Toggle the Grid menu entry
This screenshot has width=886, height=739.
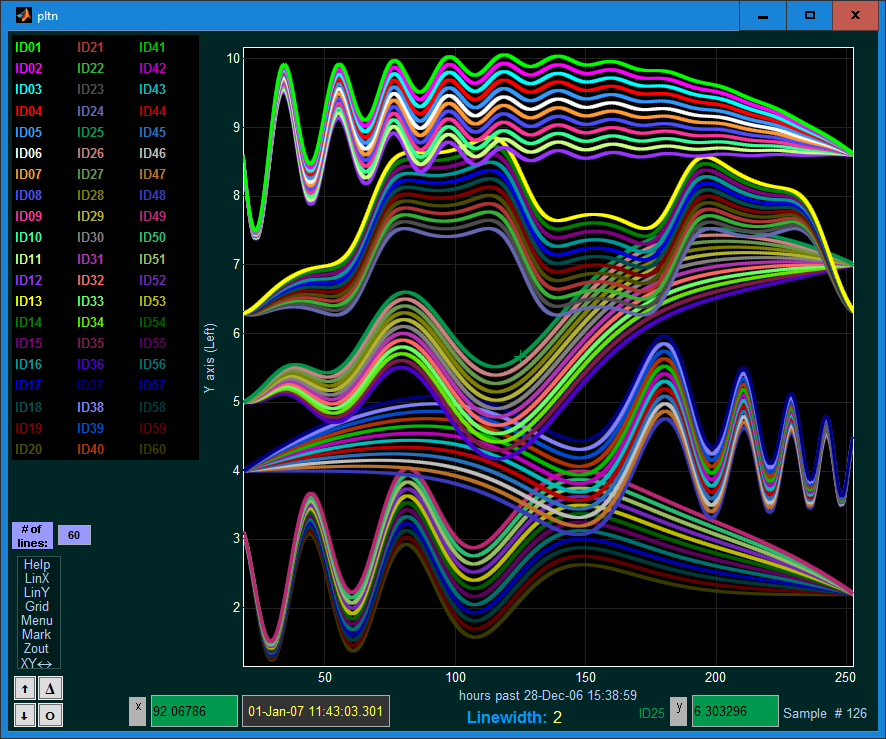point(37,606)
